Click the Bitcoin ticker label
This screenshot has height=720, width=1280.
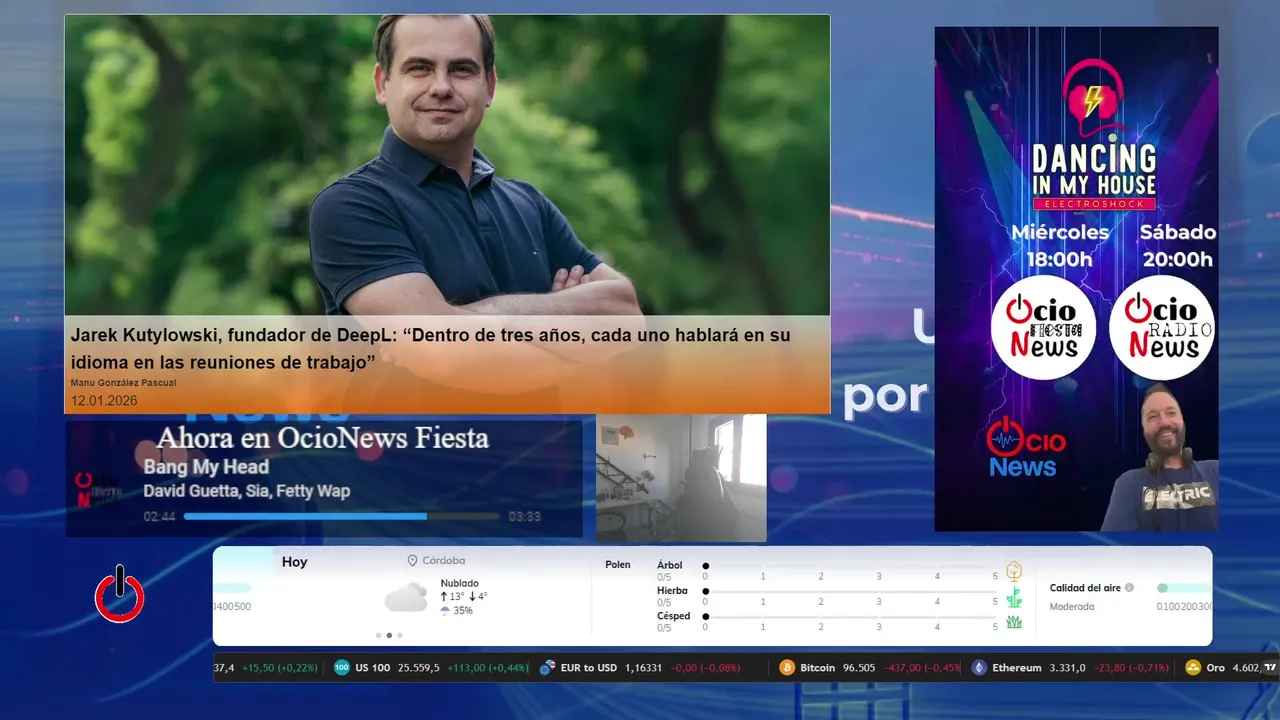click(817, 667)
